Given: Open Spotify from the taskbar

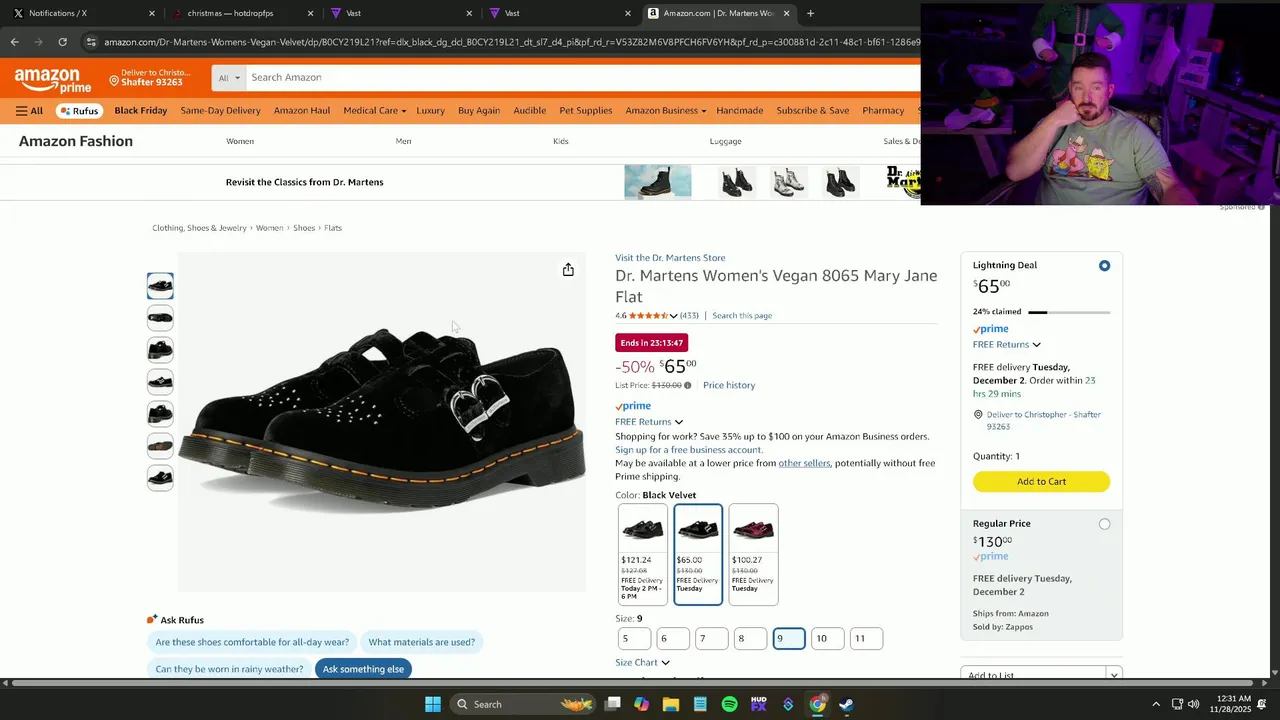Looking at the screenshot, I should (730, 704).
